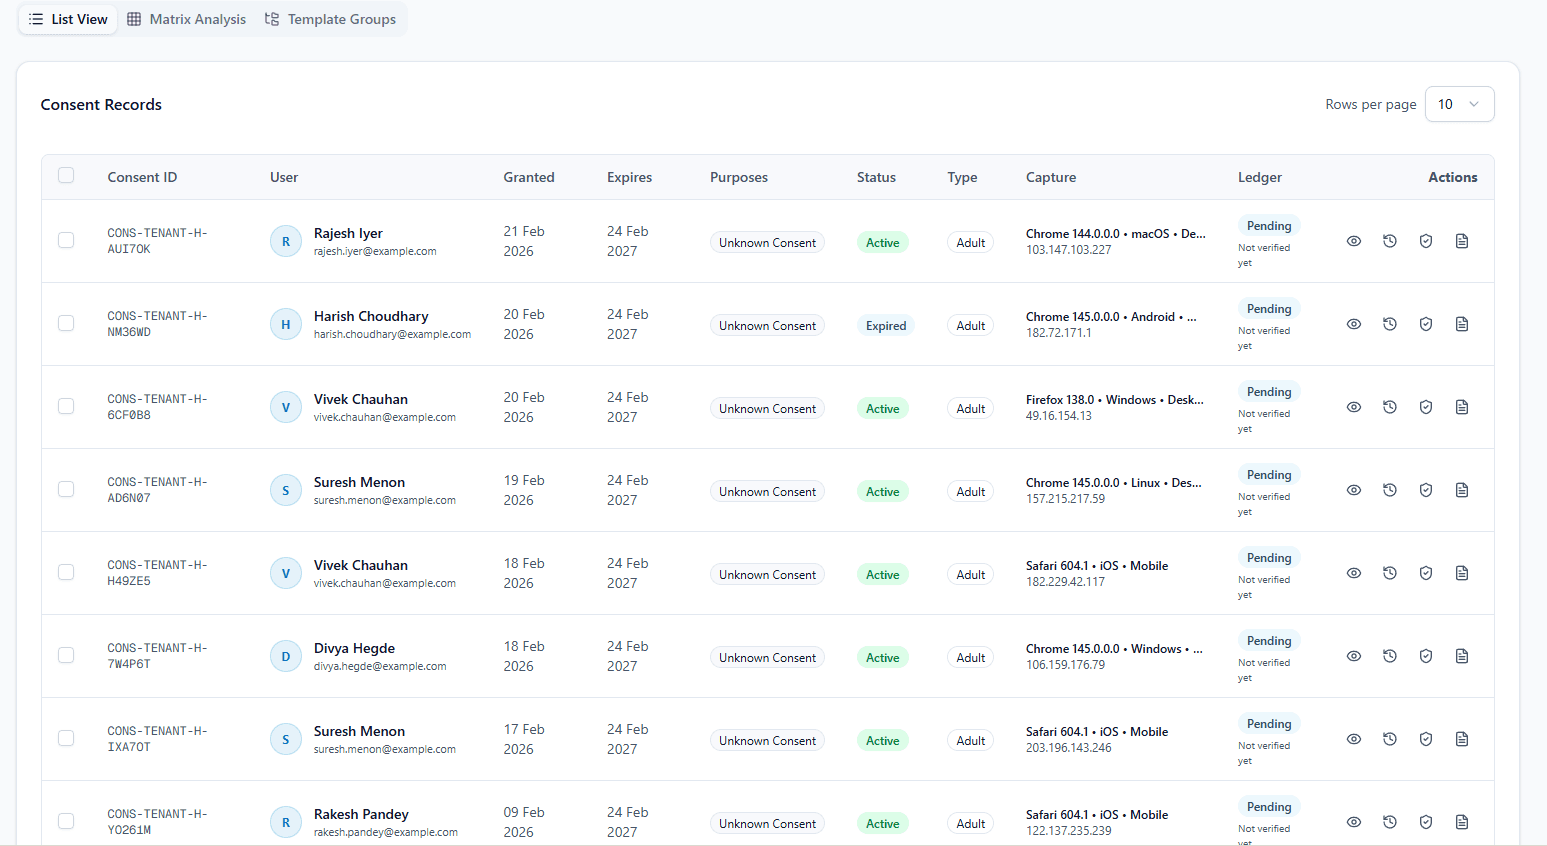Open the eye icon on Rakesh Pandey's row
The height and width of the screenshot is (846, 1547).
pos(1353,821)
